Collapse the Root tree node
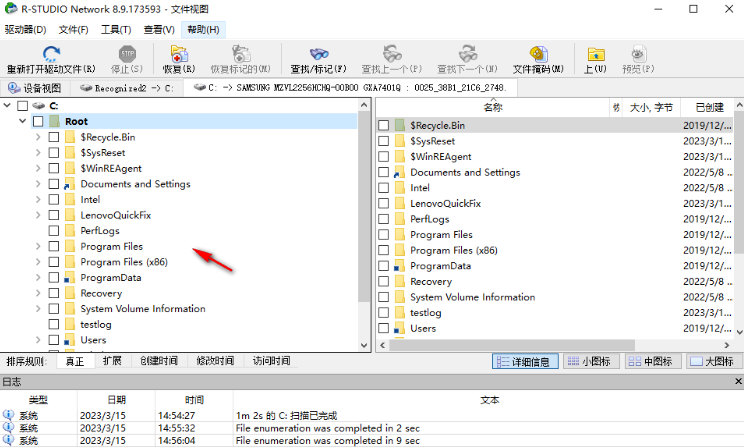 [22, 121]
